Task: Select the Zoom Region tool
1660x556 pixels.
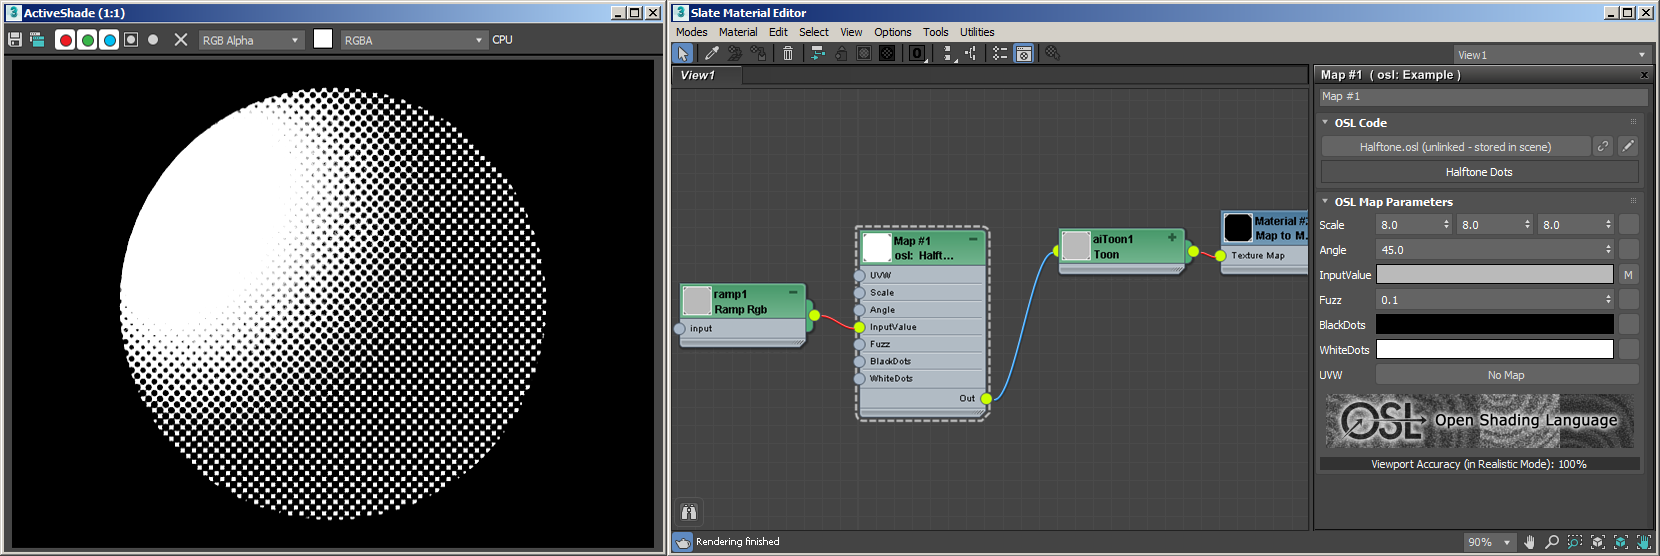Action: pos(1575,542)
